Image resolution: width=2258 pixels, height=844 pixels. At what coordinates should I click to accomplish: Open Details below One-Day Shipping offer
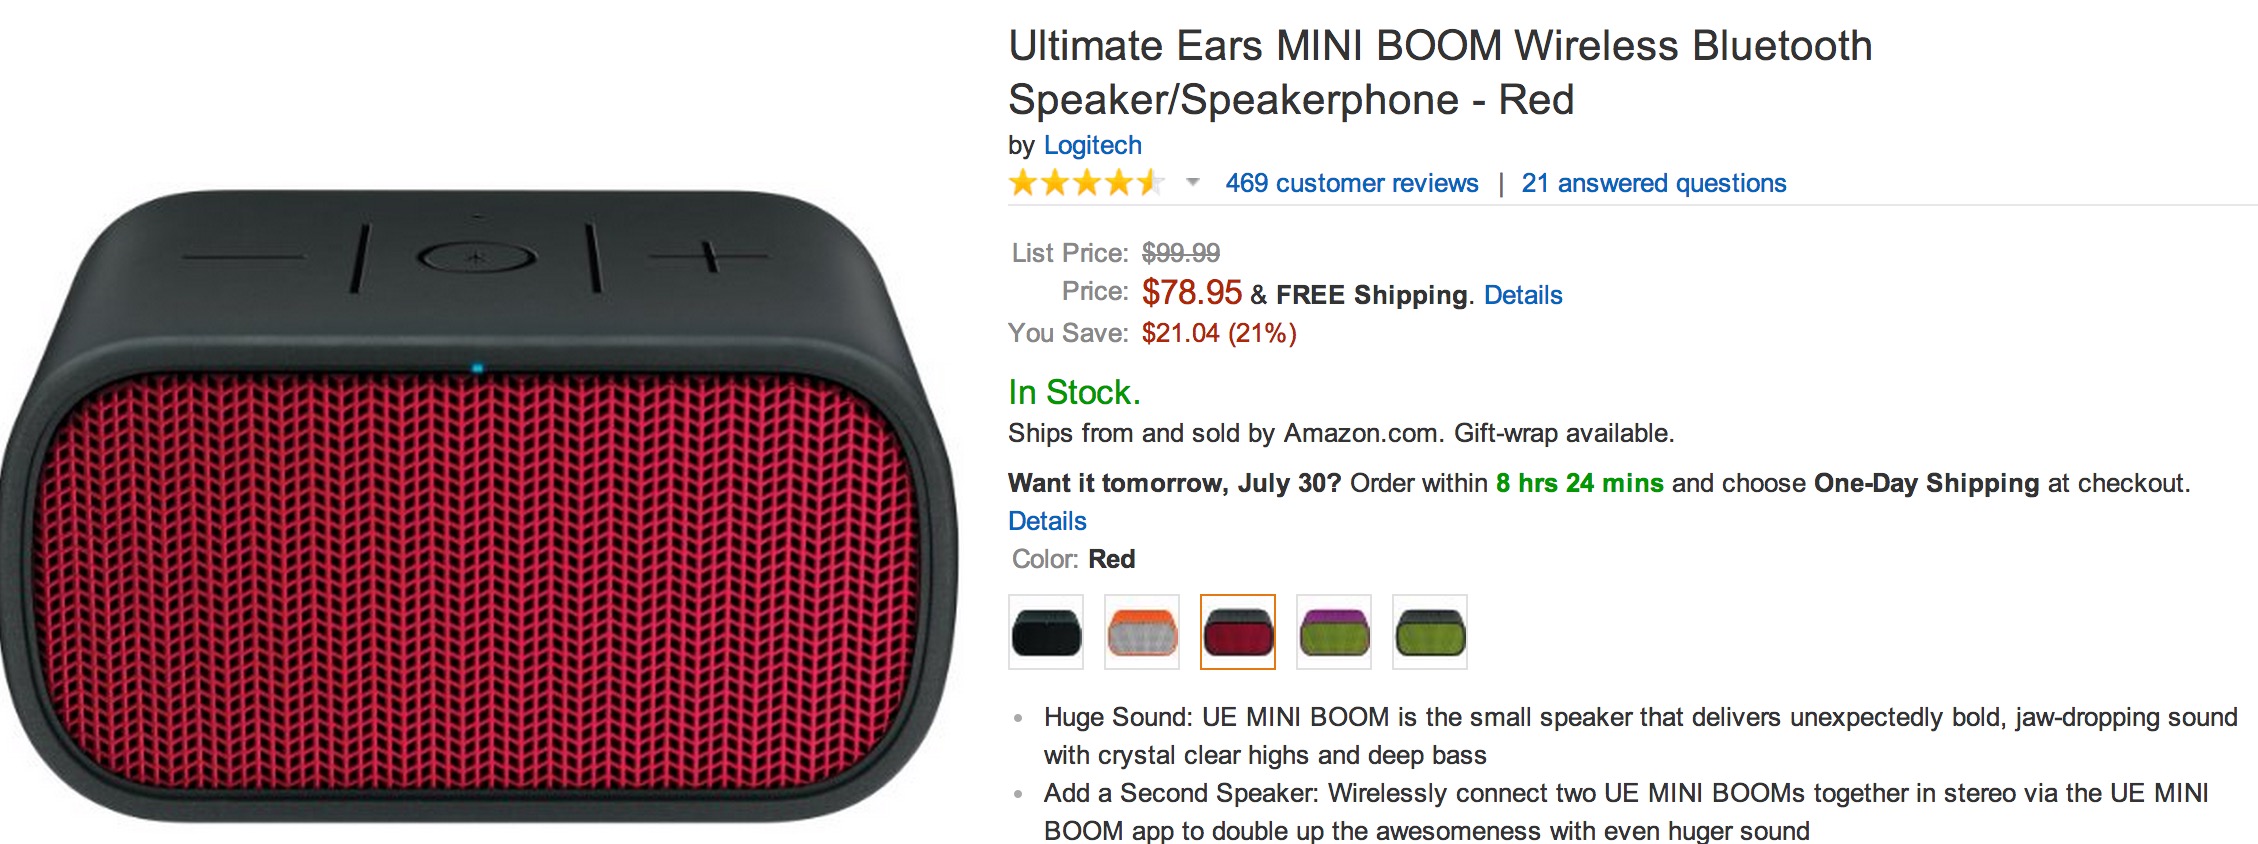pyautogui.click(x=1046, y=521)
